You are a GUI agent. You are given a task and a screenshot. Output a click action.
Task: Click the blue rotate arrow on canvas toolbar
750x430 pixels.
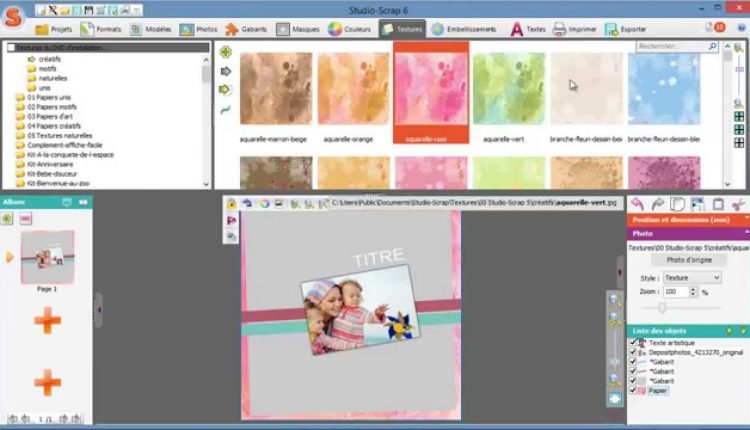coord(247,204)
